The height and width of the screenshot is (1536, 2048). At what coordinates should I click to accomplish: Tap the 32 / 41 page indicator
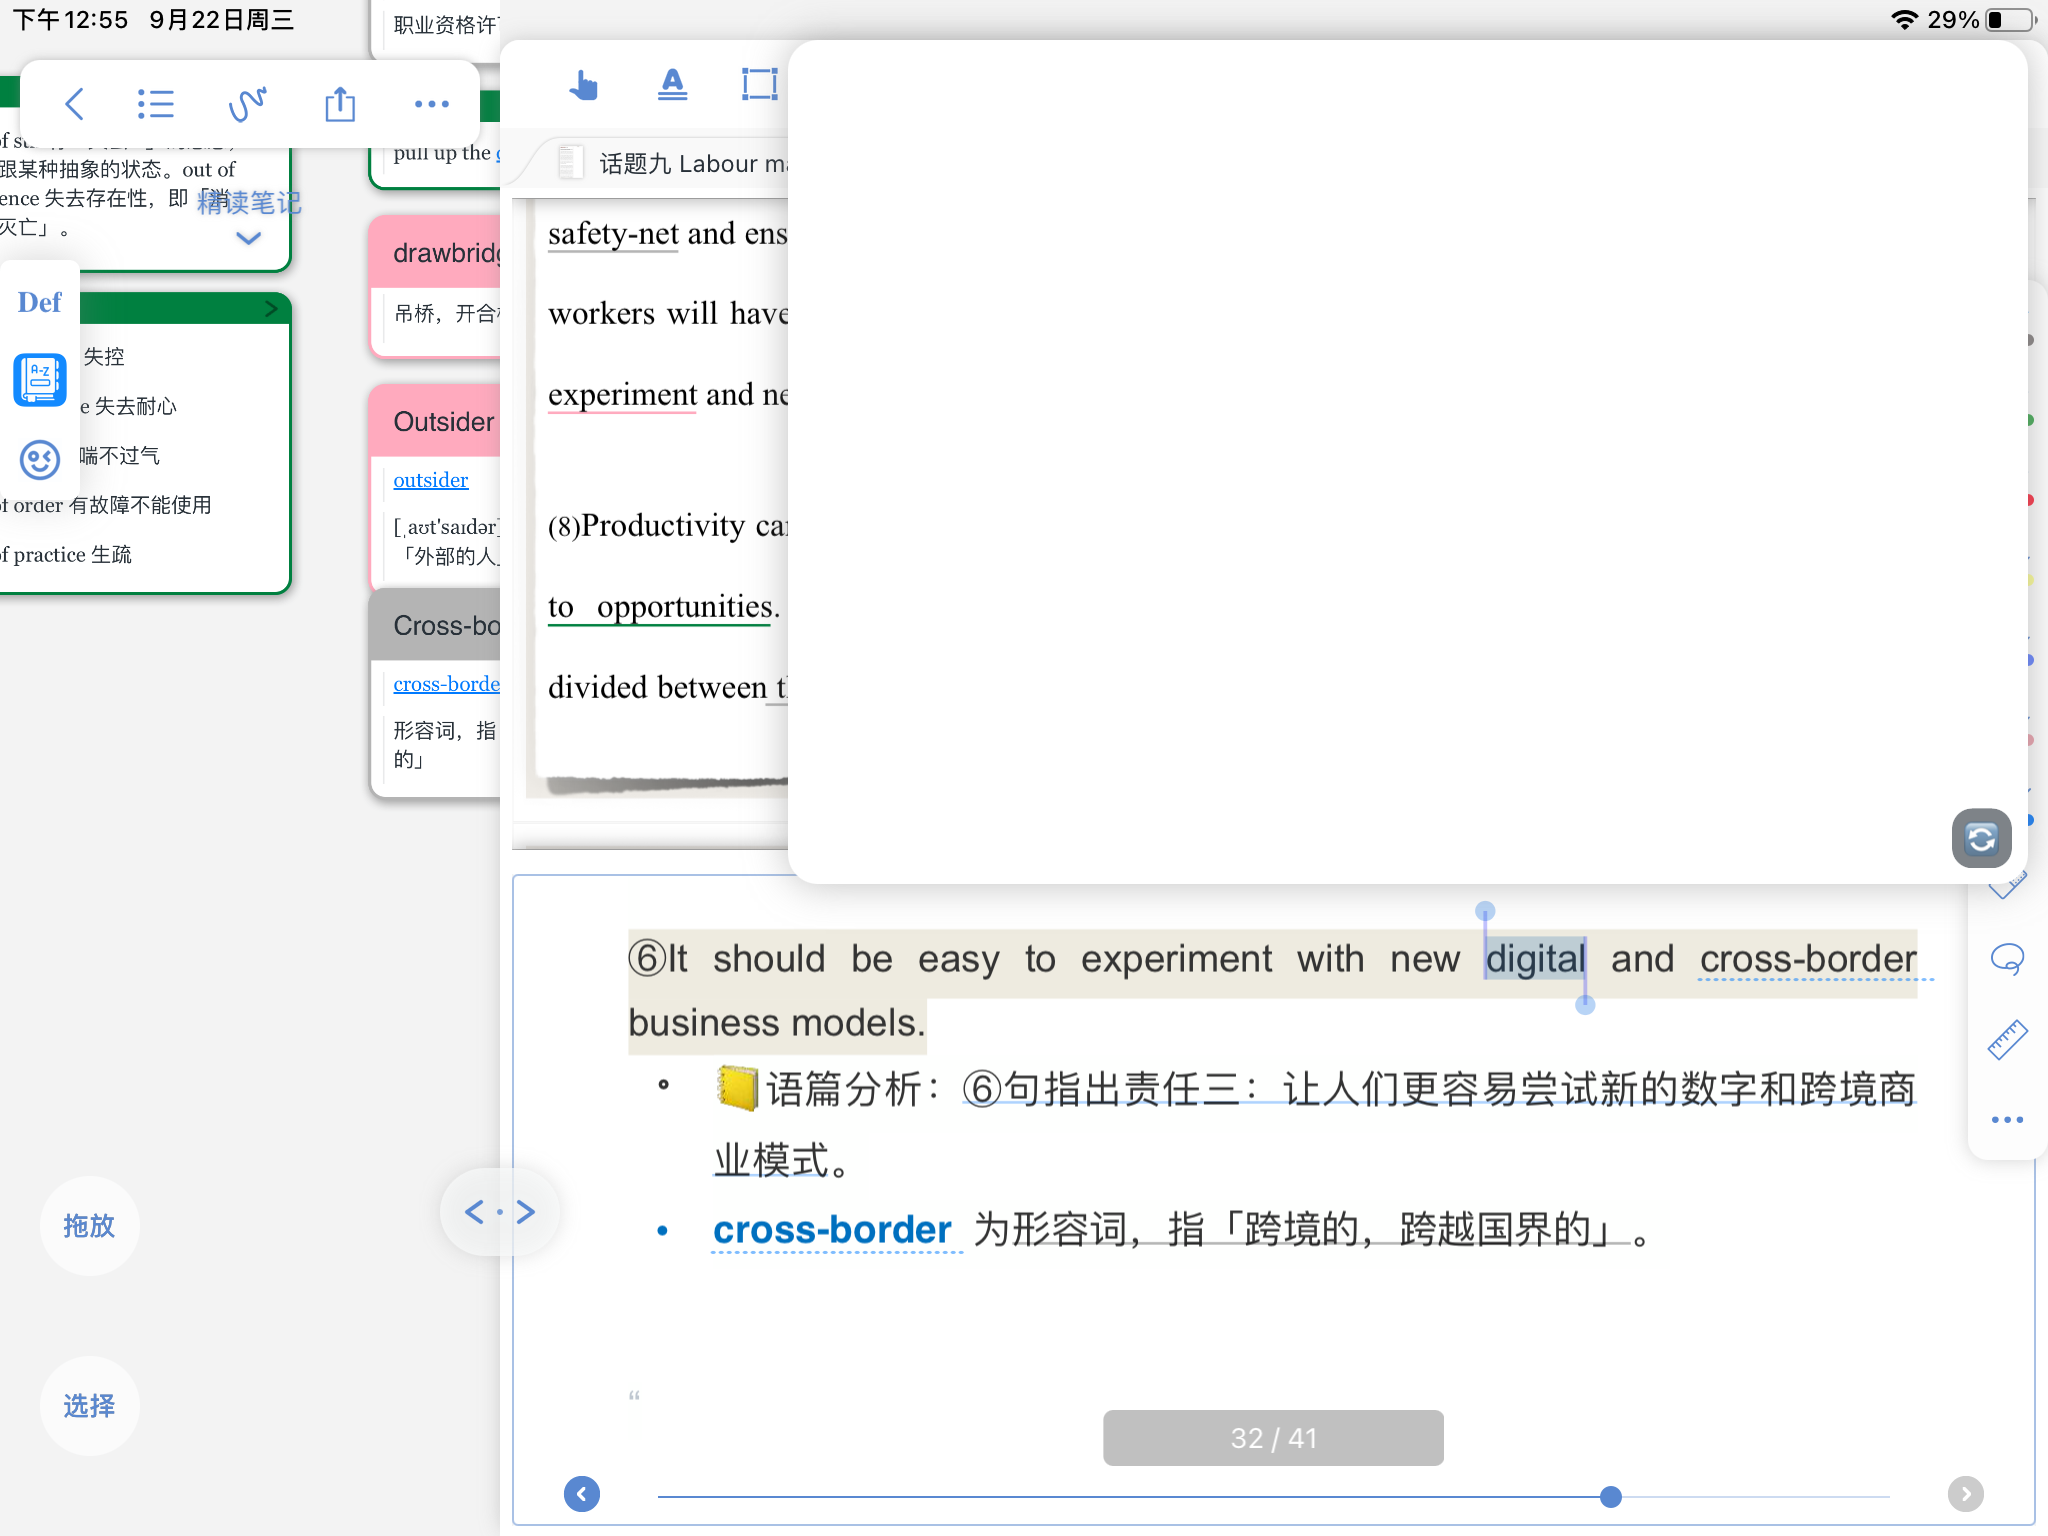pos(1273,1438)
